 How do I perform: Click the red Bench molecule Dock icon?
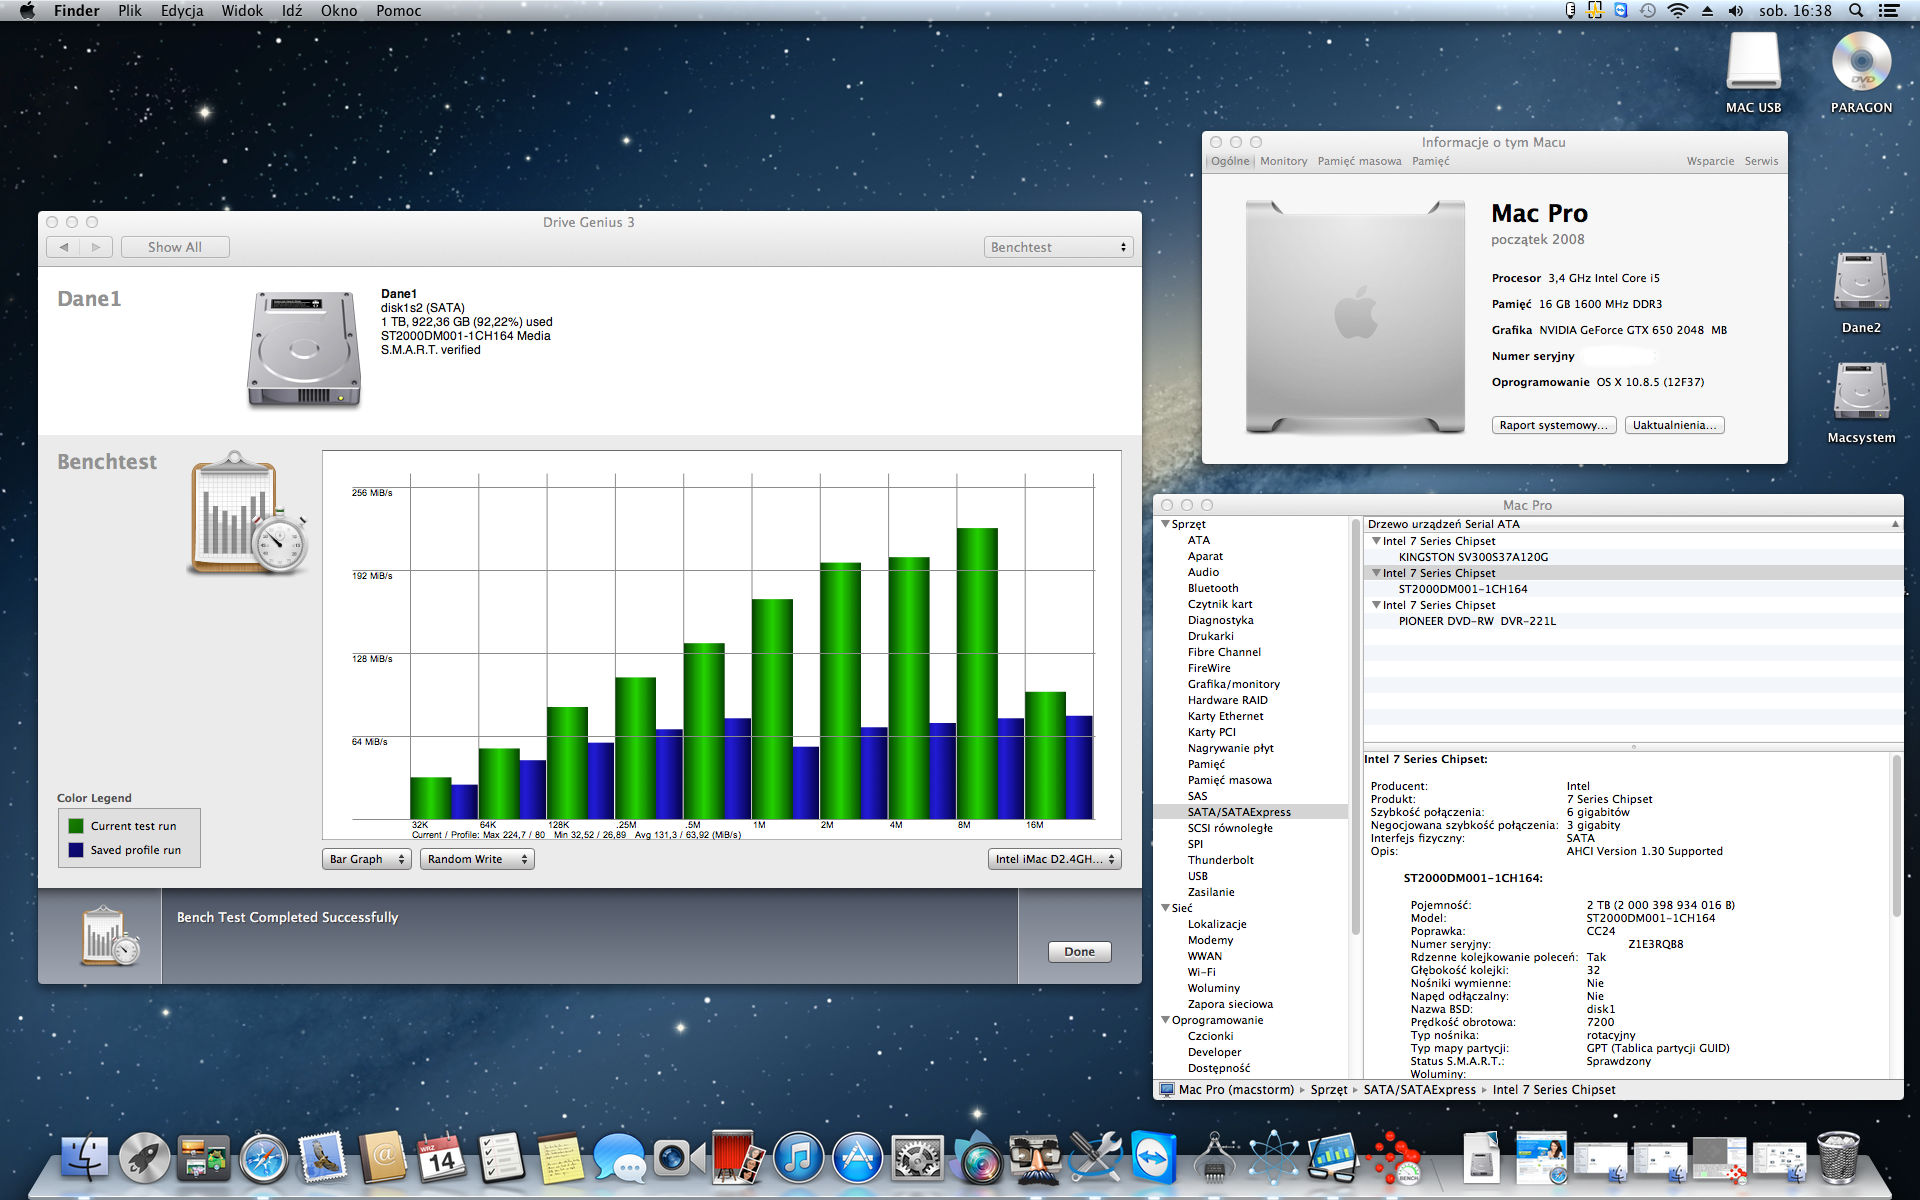(x=1394, y=1157)
